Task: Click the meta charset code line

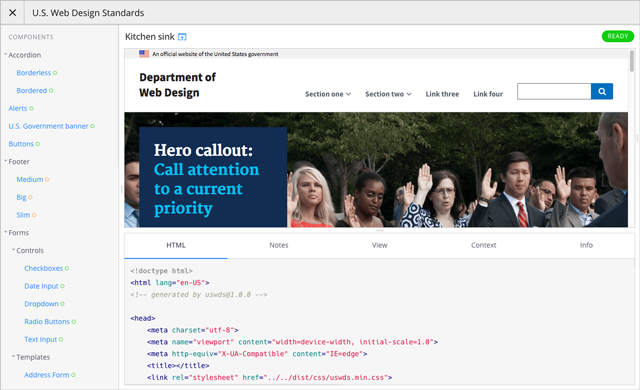Action: click(x=193, y=330)
